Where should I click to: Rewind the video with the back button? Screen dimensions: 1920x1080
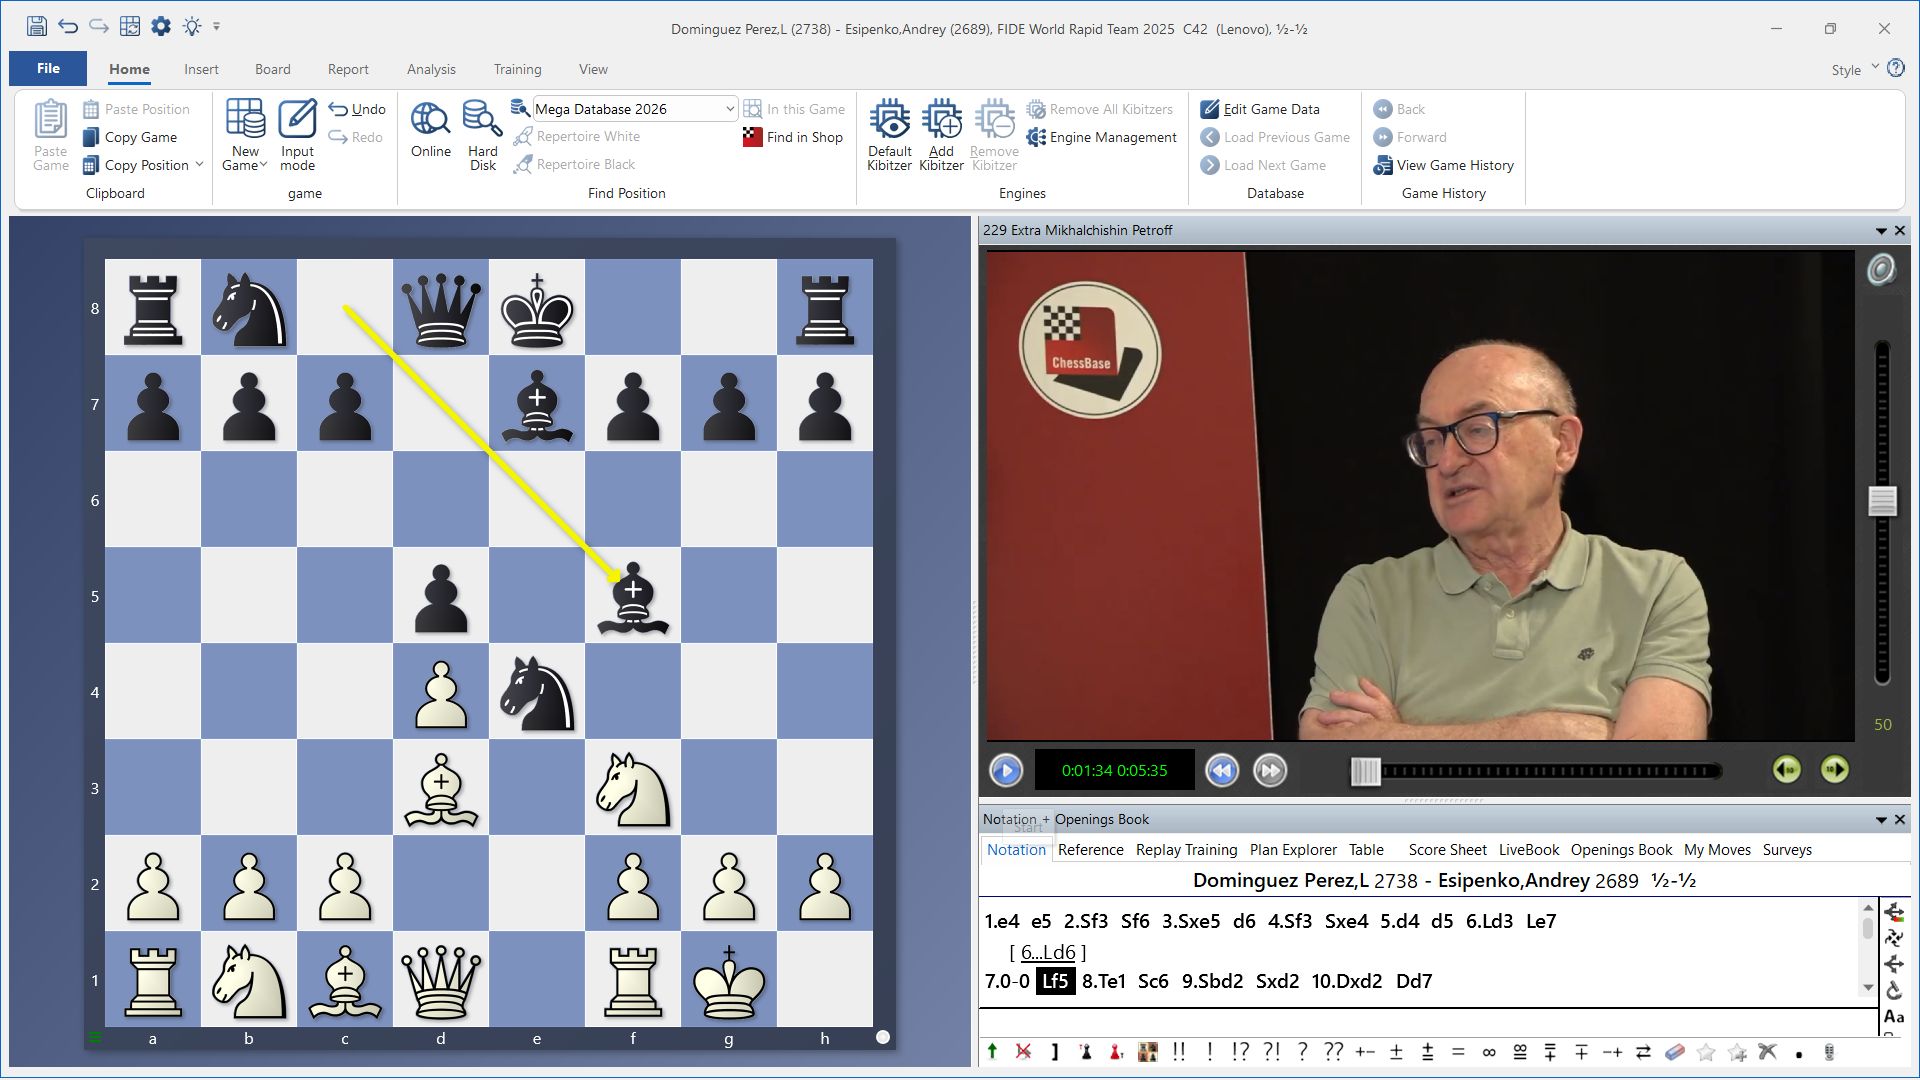[1221, 770]
